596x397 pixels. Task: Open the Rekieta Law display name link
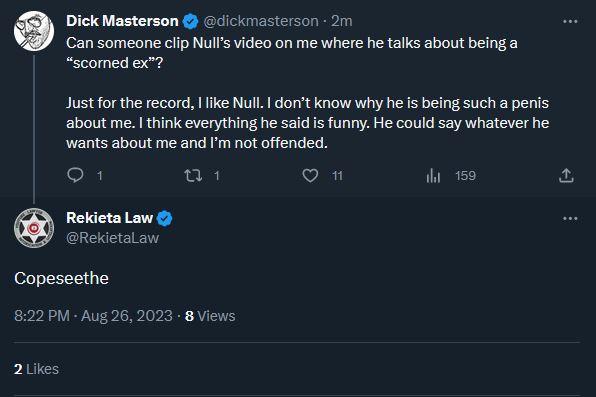(109, 218)
